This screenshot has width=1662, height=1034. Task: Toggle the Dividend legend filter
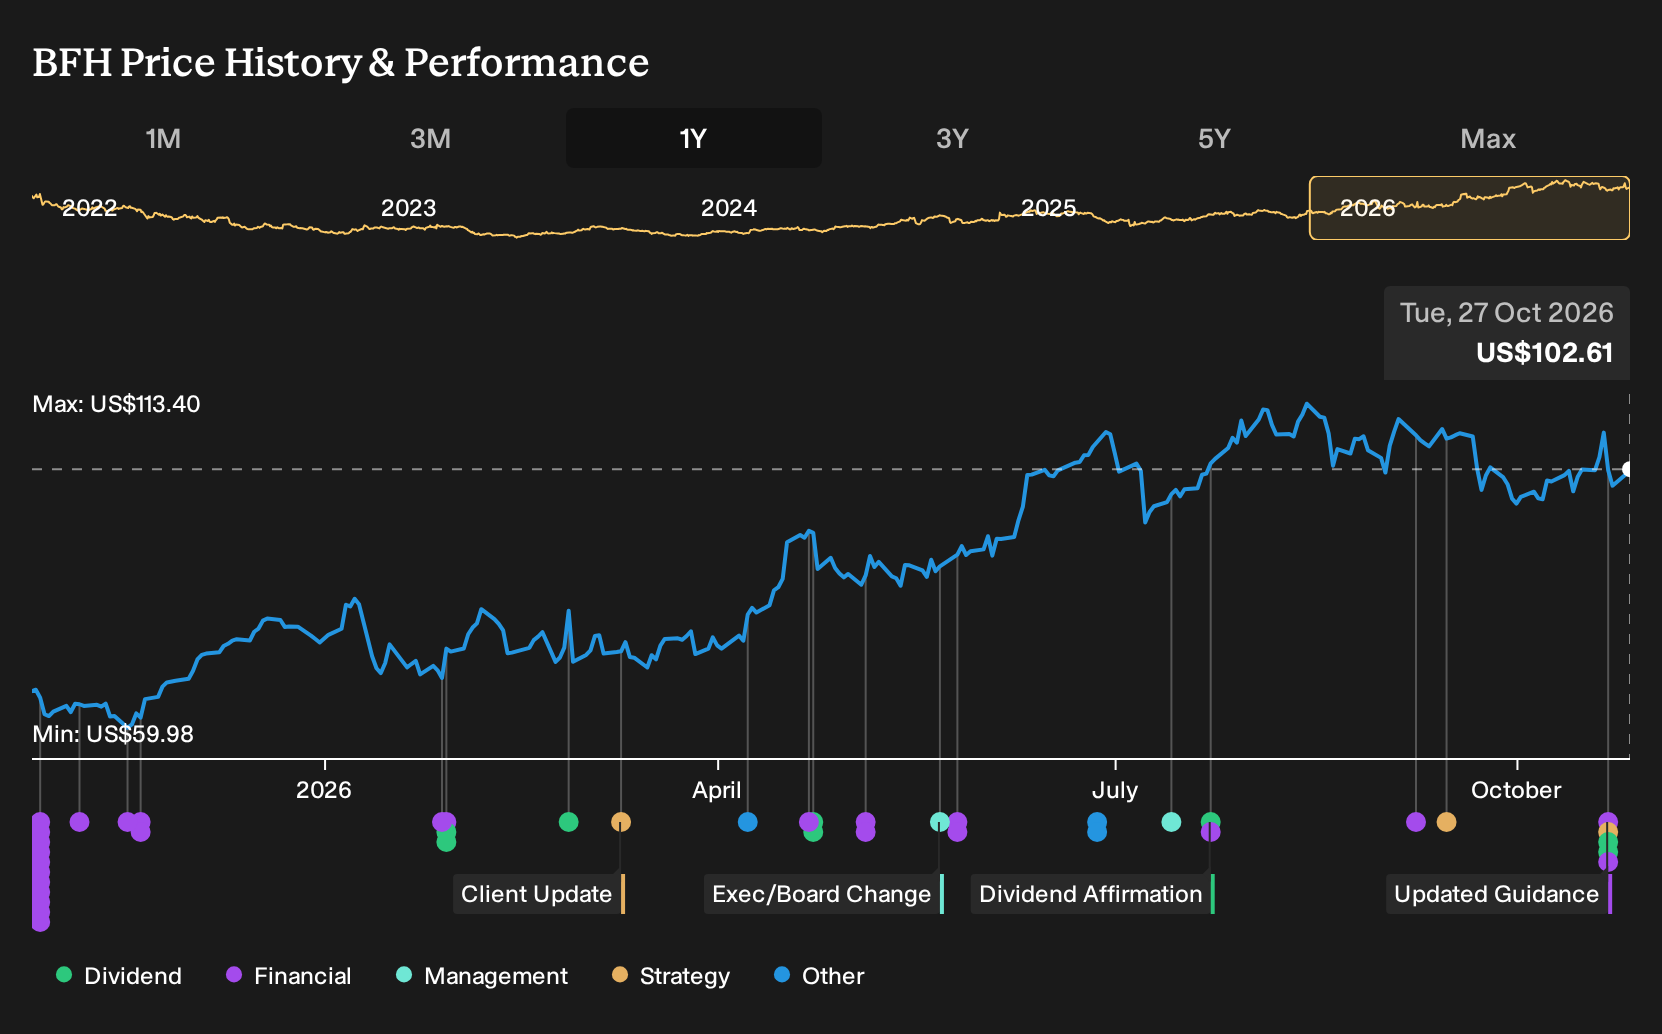119,975
